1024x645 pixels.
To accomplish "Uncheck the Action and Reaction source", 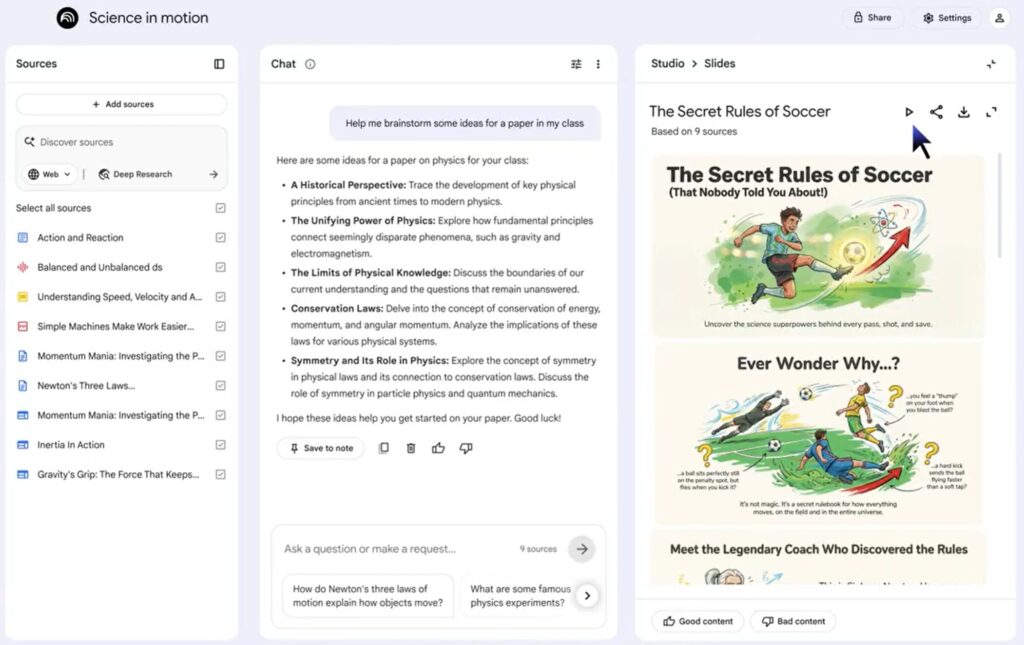I will tap(220, 238).
